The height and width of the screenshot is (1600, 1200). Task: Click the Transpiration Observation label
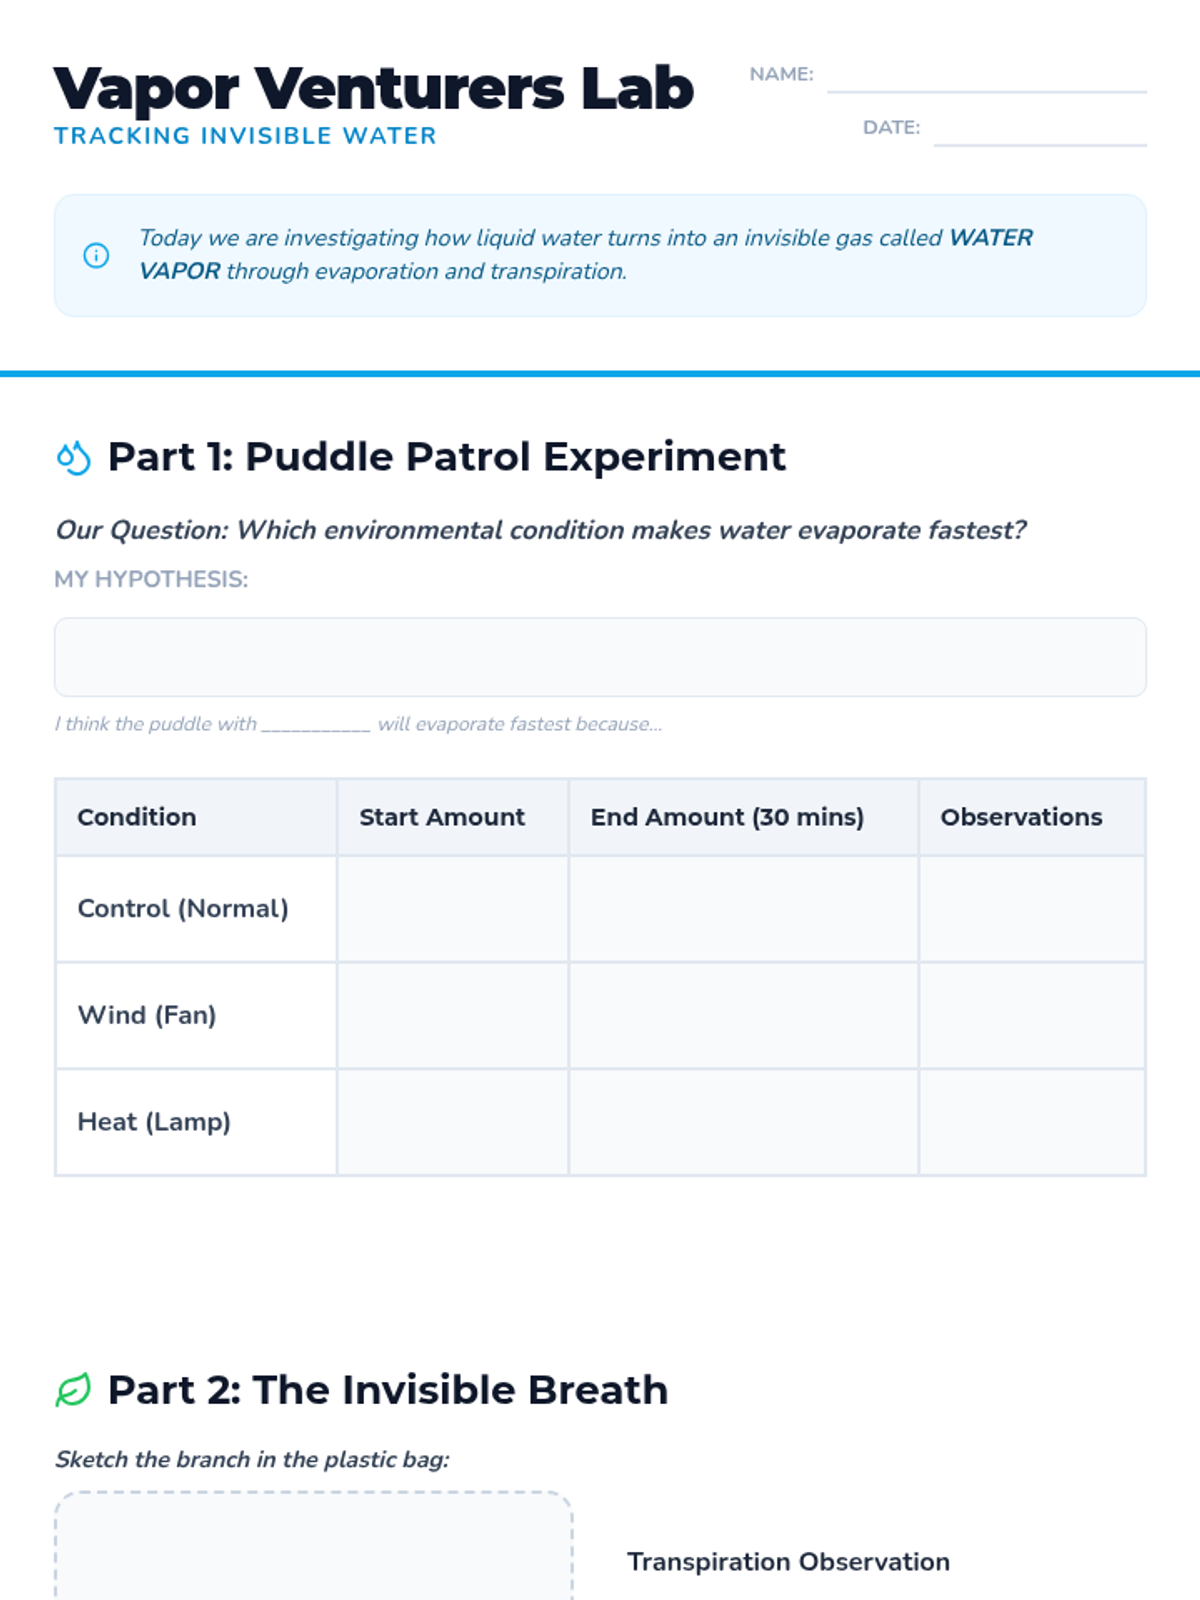(788, 1562)
